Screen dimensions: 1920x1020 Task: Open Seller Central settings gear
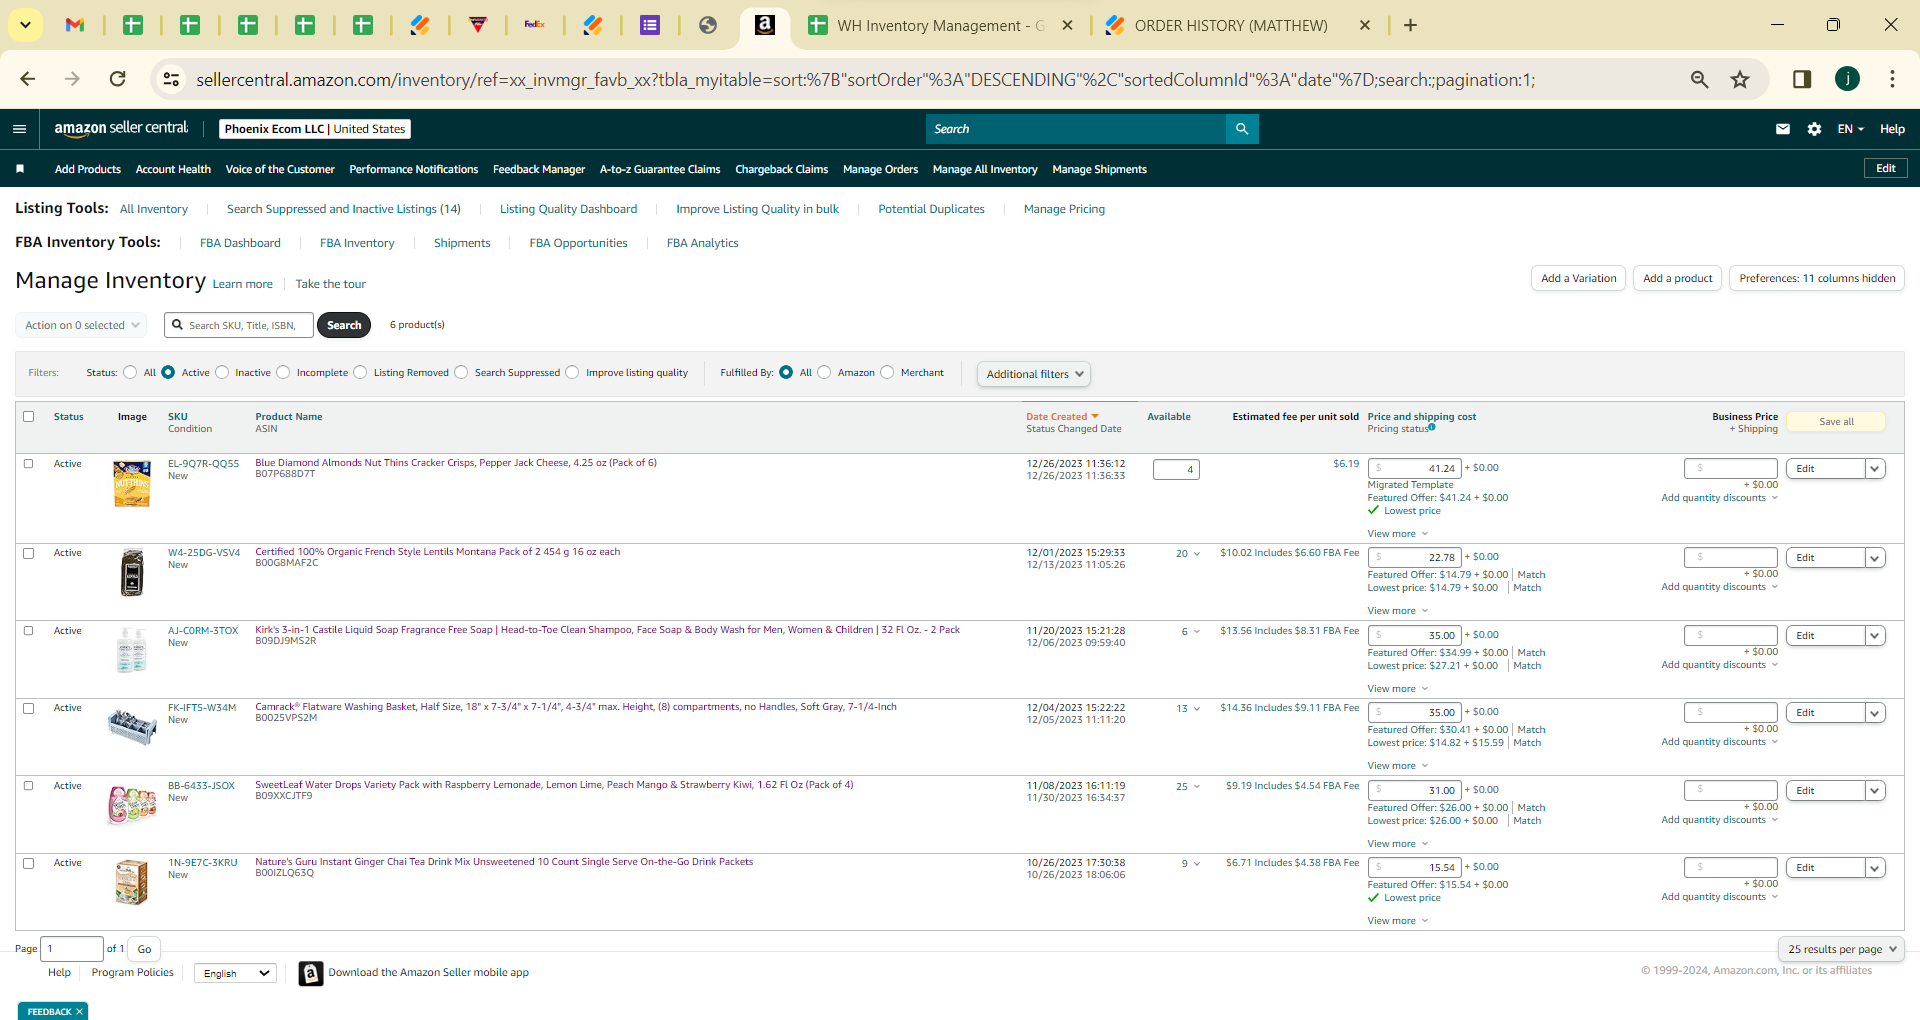1814,129
